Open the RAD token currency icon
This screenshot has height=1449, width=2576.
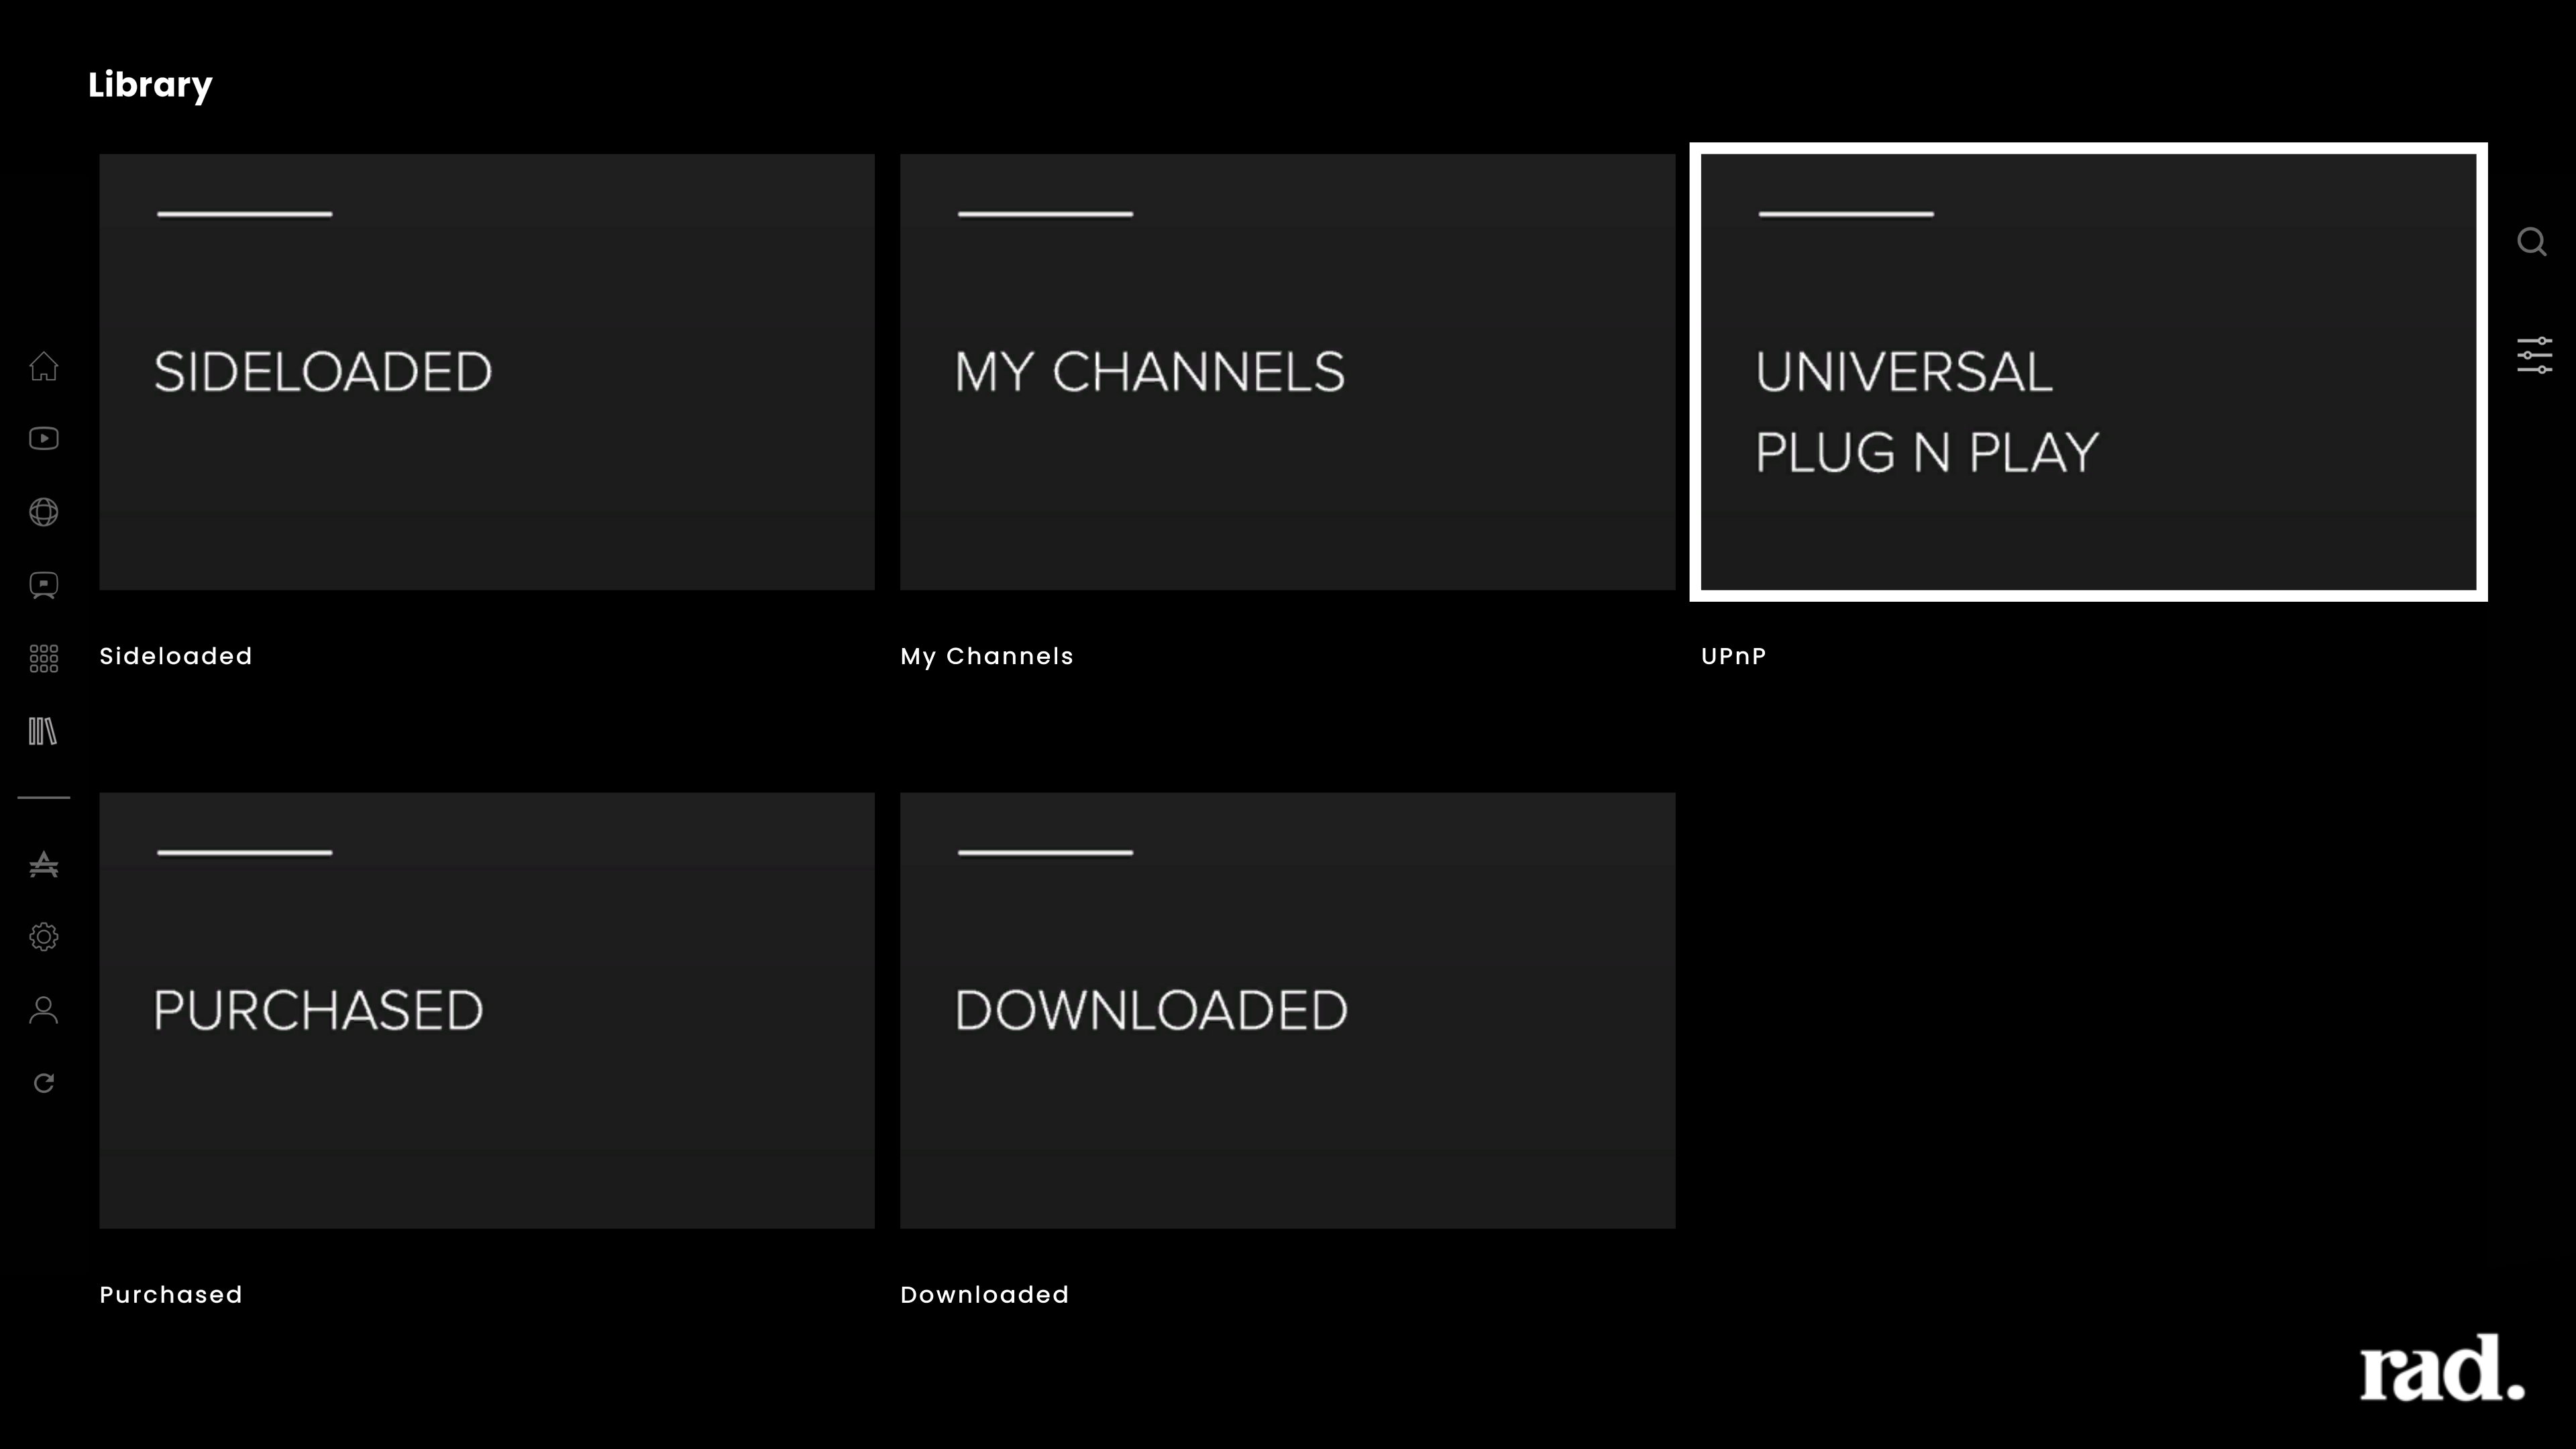[x=43, y=864]
